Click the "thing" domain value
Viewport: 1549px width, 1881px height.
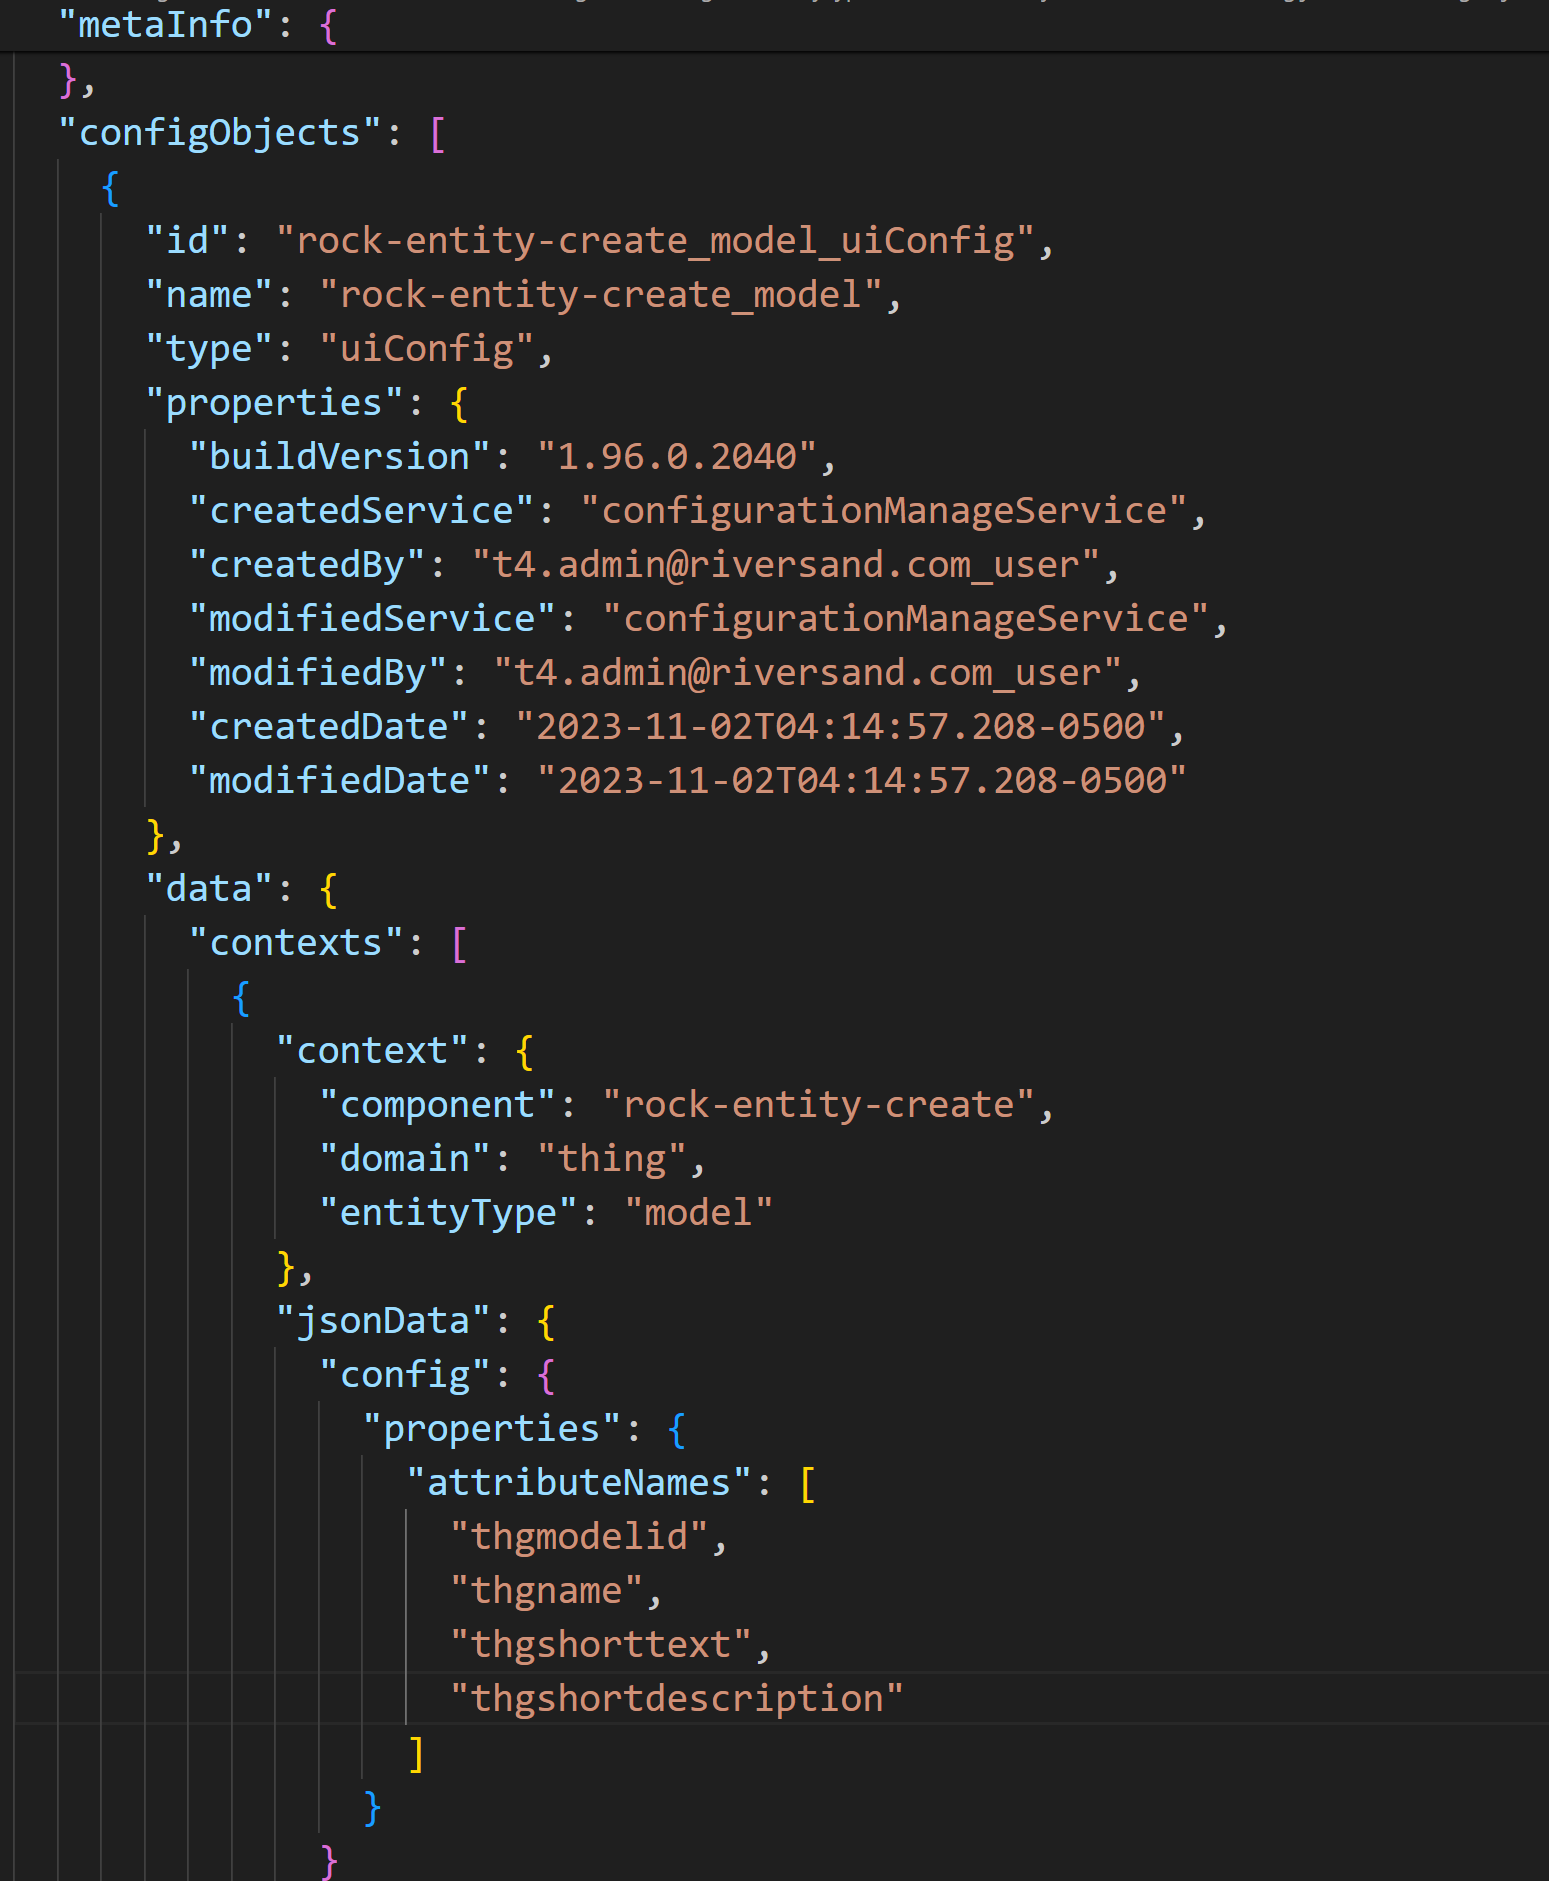click(611, 1159)
